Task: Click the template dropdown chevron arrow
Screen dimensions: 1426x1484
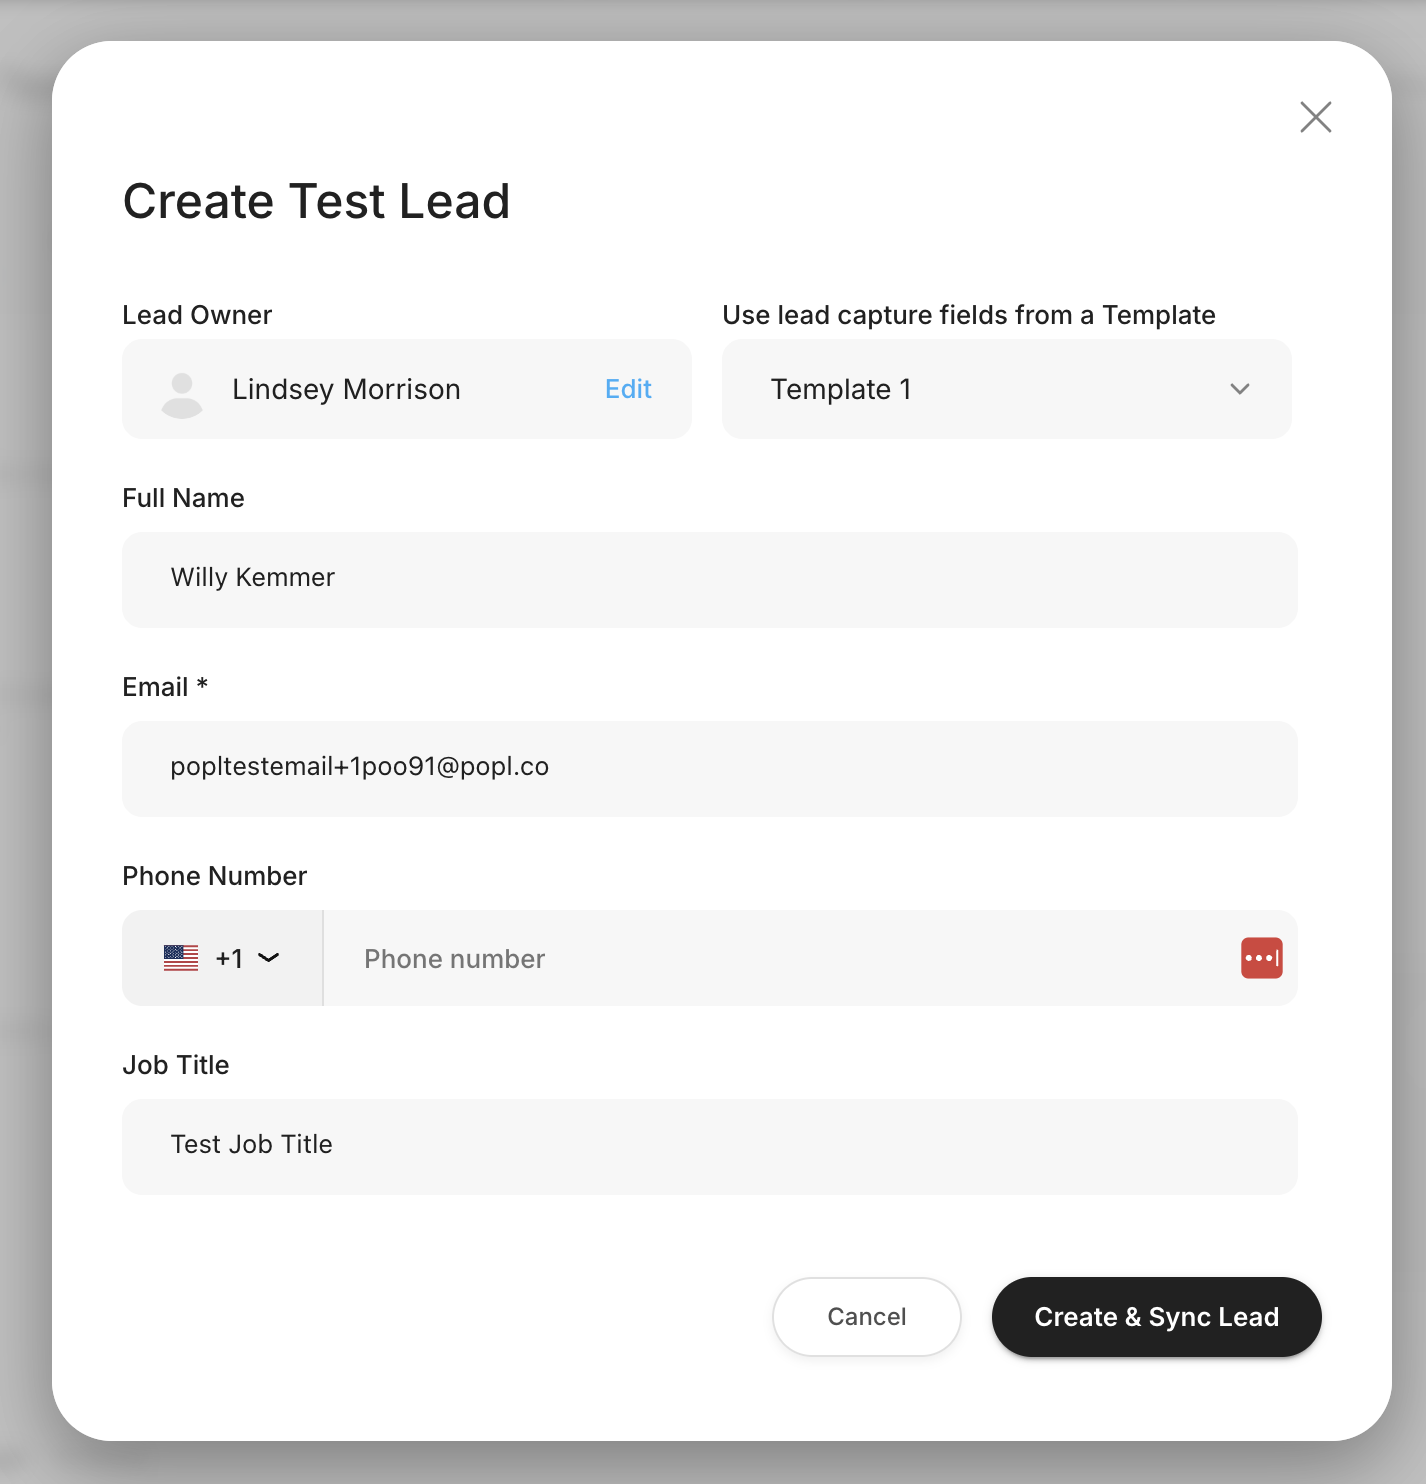Action: coord(1240,389)
